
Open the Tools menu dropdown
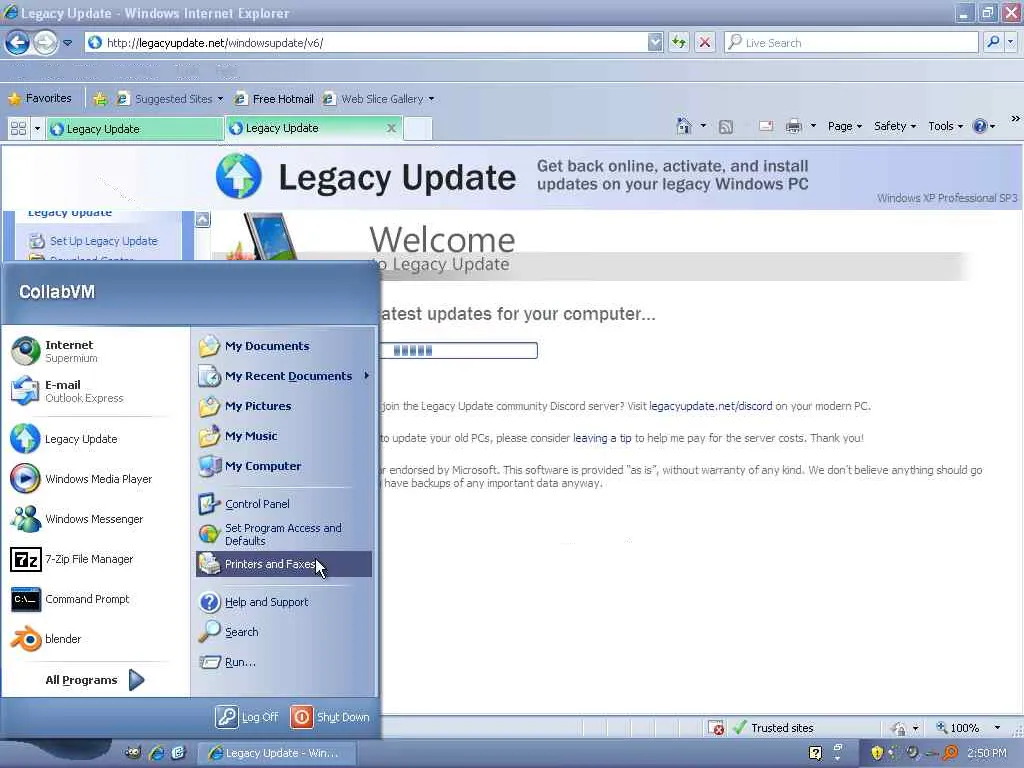(946, 126)
